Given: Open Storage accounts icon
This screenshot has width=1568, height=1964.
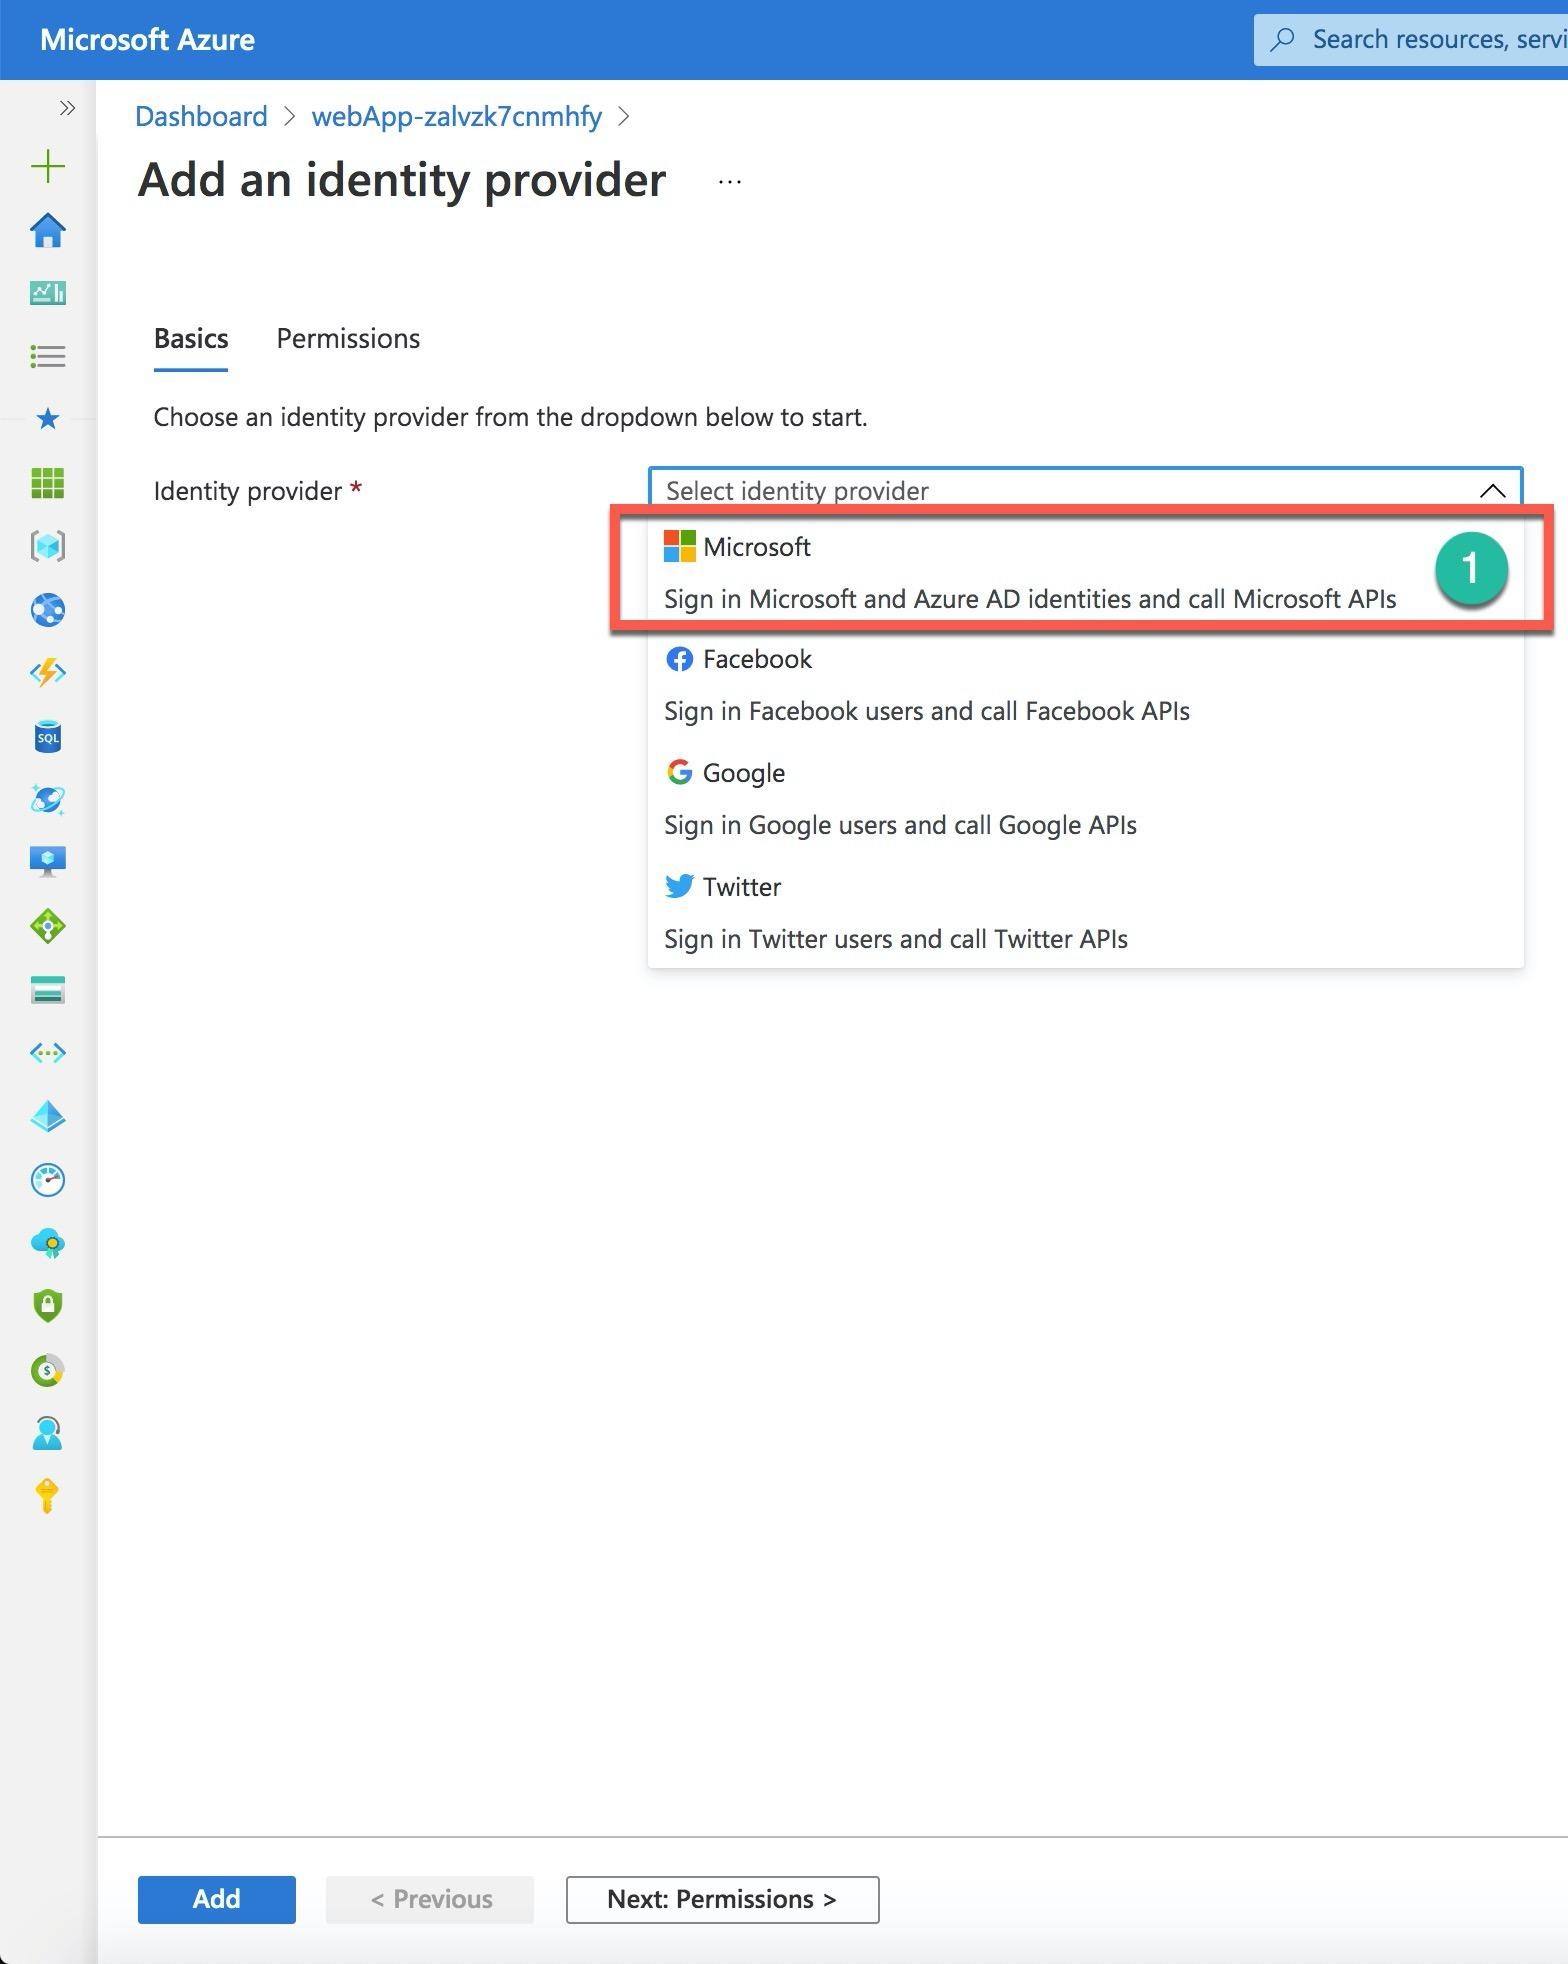Looking at the screenshot, I should 48,990.
